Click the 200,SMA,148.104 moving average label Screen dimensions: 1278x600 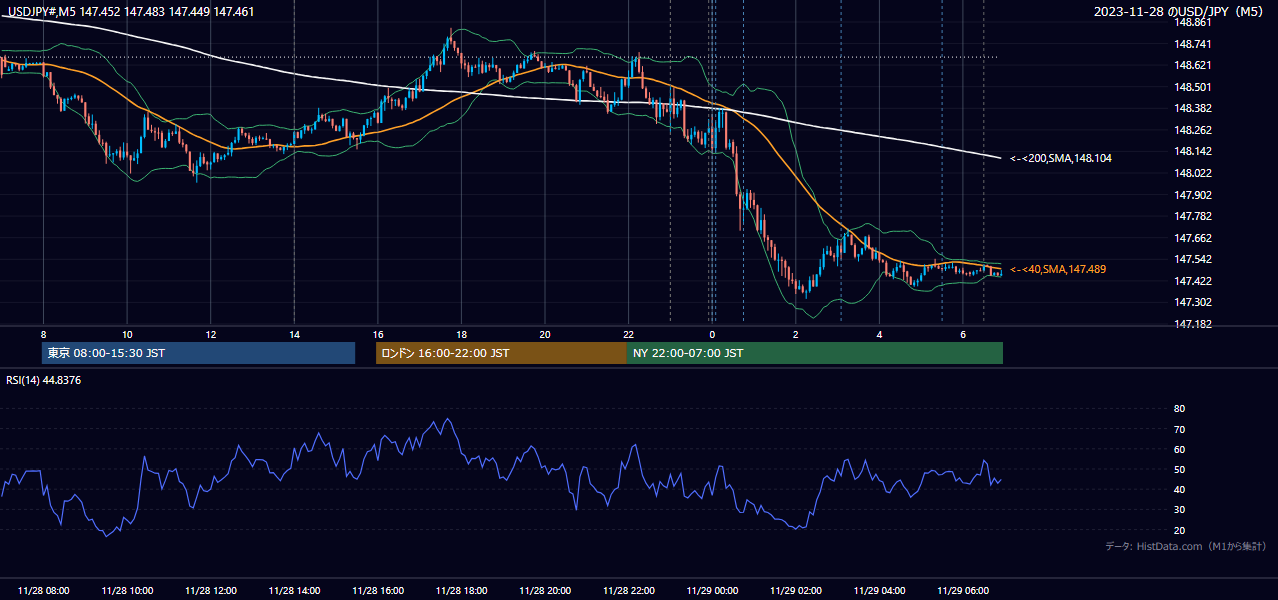tap(1060, 158)
